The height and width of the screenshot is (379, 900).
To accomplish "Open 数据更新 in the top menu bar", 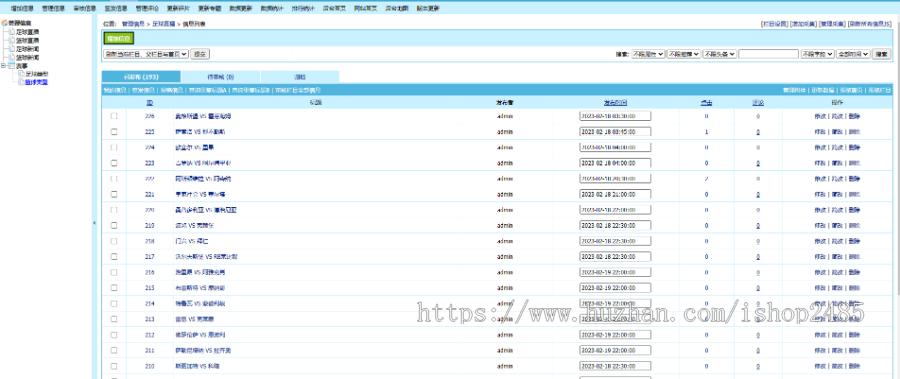I will pyautogui.click(x=241, y=9).
